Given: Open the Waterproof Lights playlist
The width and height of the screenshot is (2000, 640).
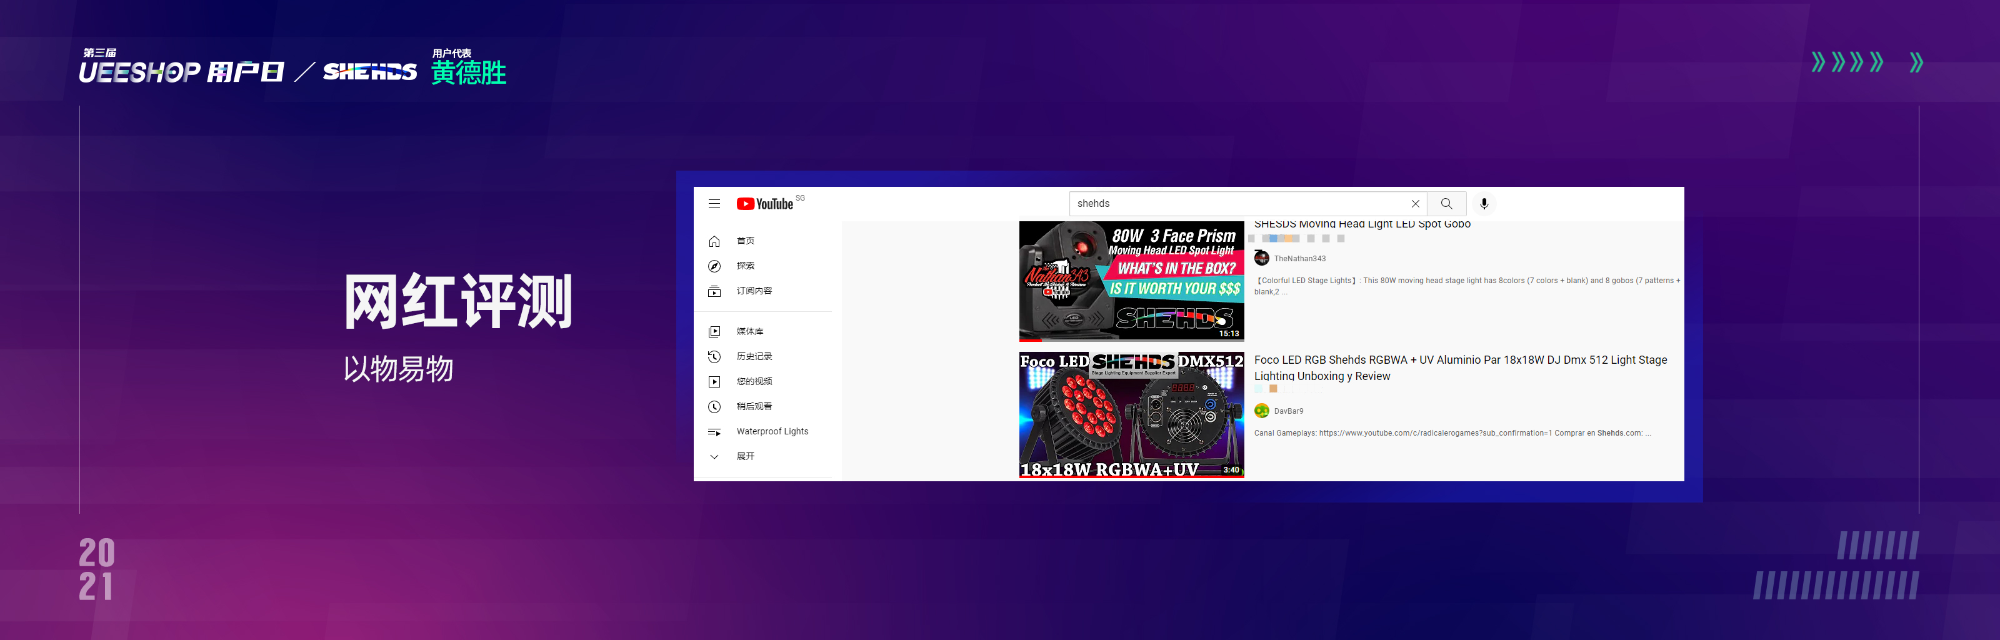Looking at the screenshot, I should [771, 431].
